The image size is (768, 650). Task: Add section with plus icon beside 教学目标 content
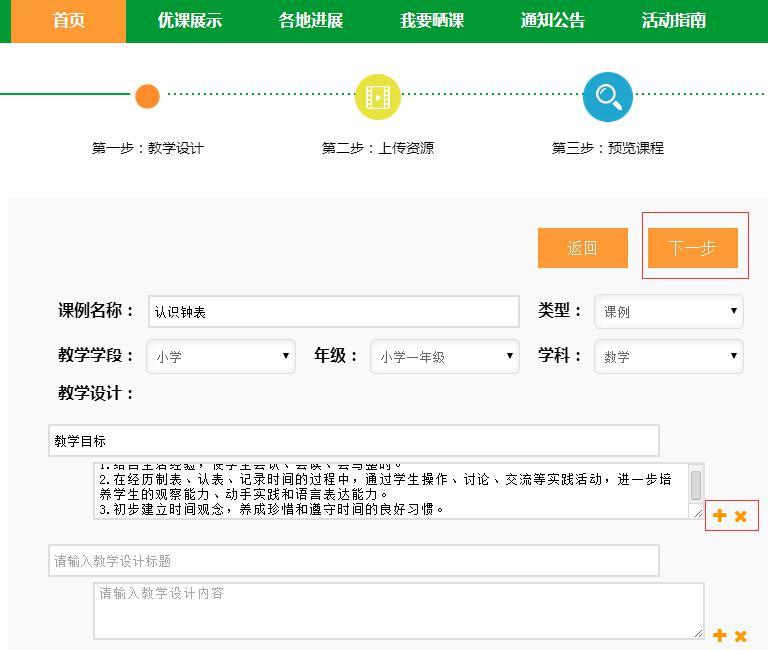click(719, 516)
